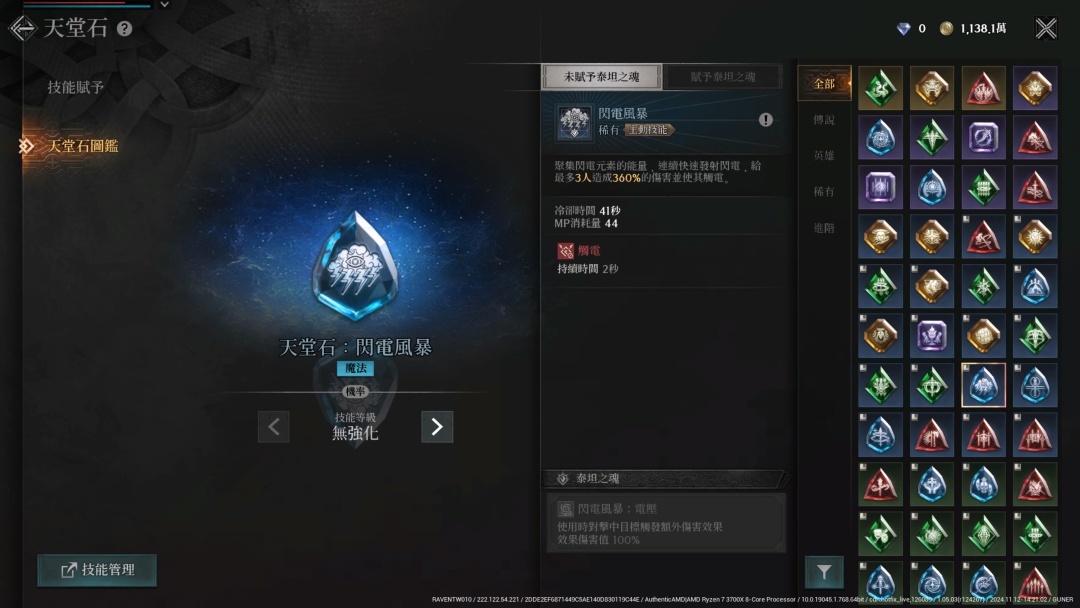
Task: Open the filter funnel icon below stone grid
Action: (x=824, y=572)
